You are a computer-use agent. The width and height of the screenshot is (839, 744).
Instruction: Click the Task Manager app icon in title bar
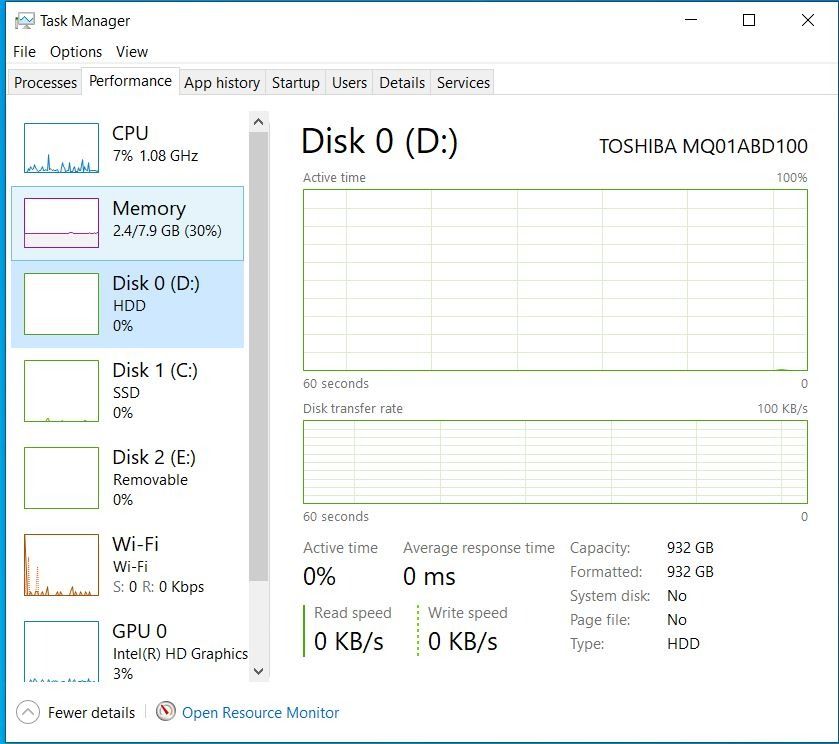click(24, 21)
